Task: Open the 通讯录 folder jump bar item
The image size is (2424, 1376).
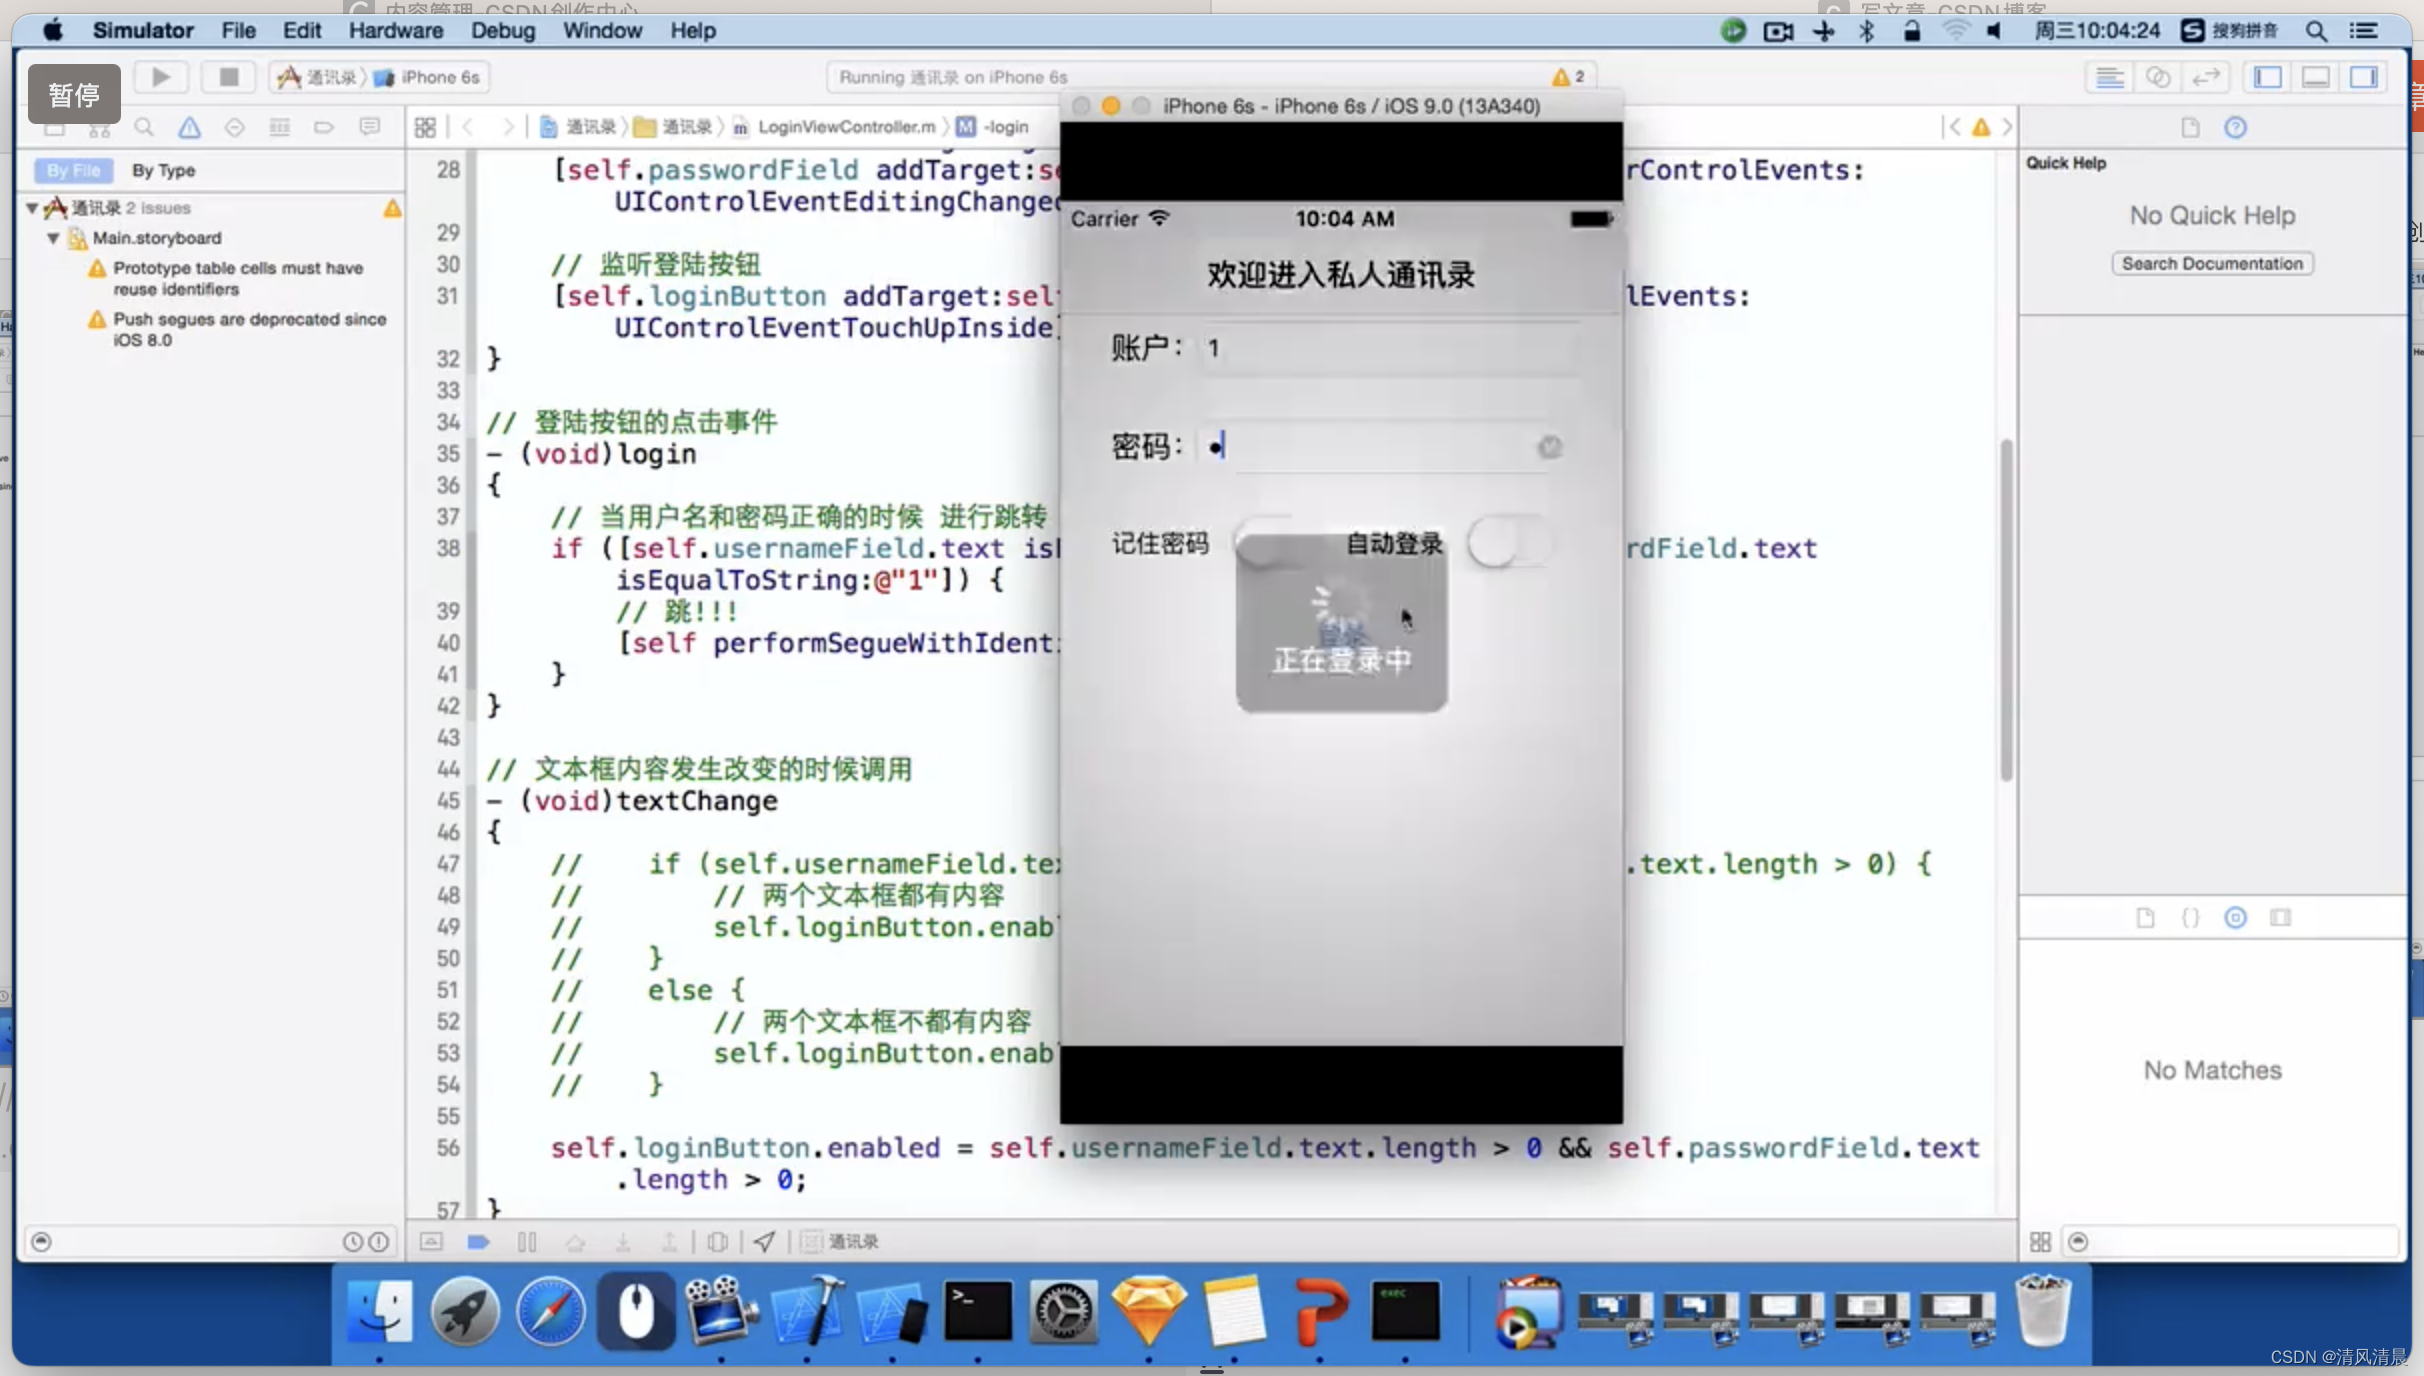Action: pyautogui.click(x=673, y=127)
